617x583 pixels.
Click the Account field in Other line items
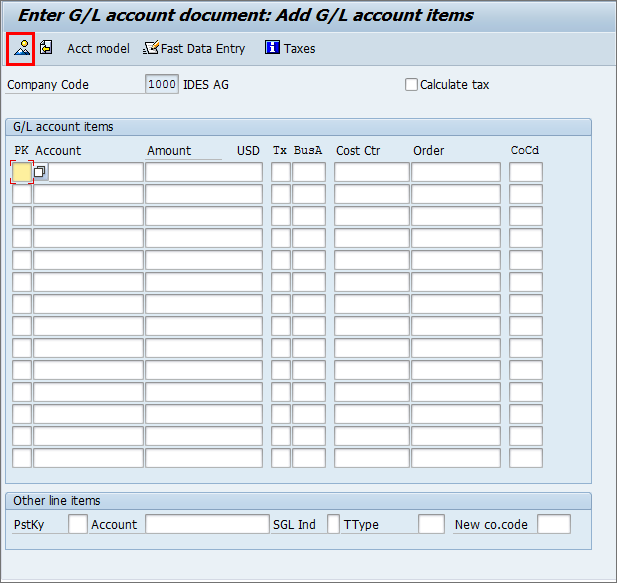click(x=207, y=524)
